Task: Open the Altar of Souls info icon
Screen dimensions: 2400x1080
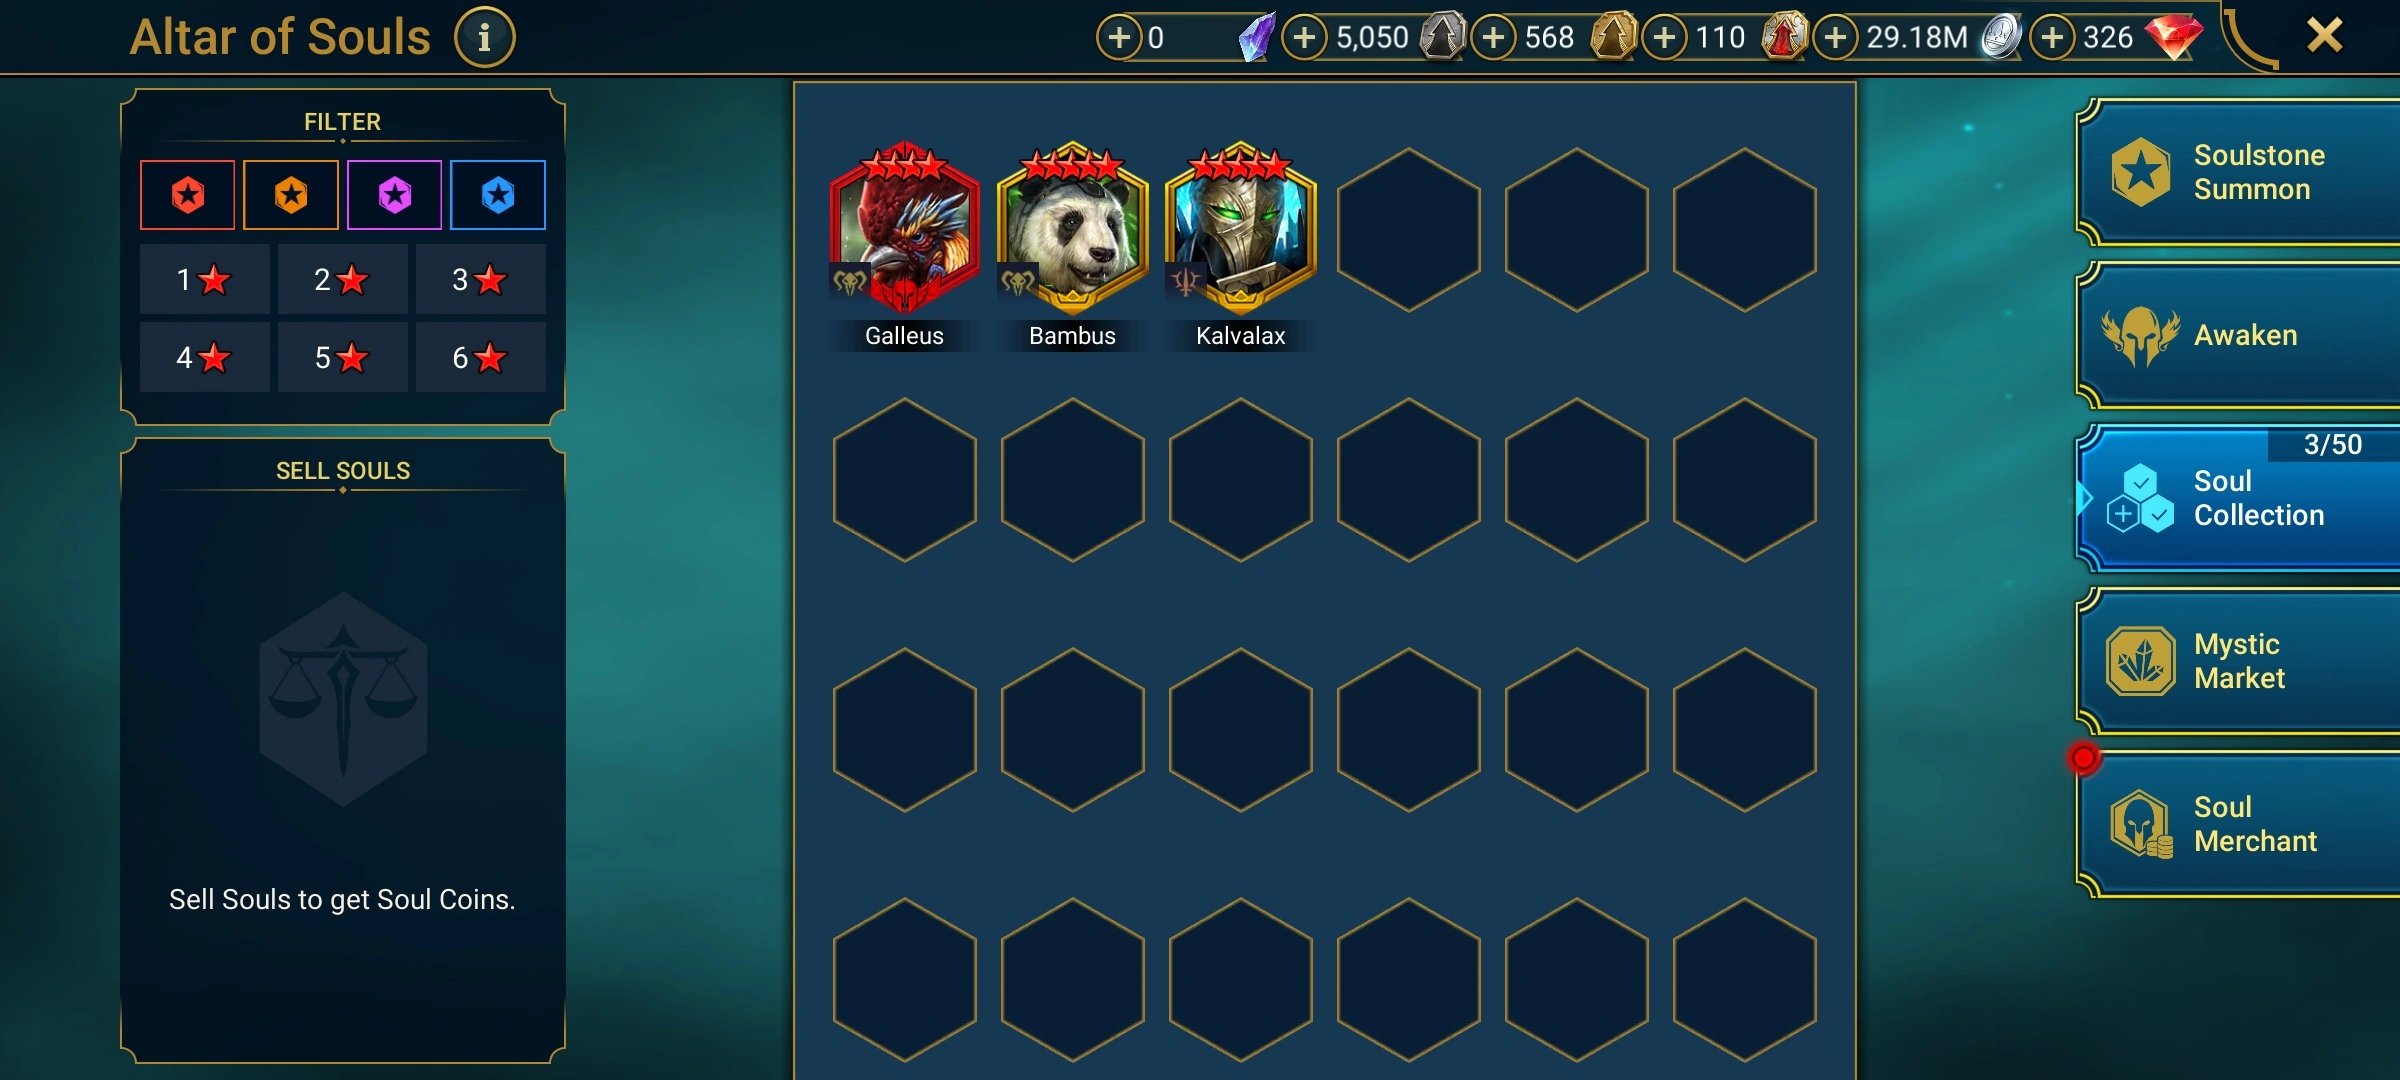Action: tap(485, 38)
